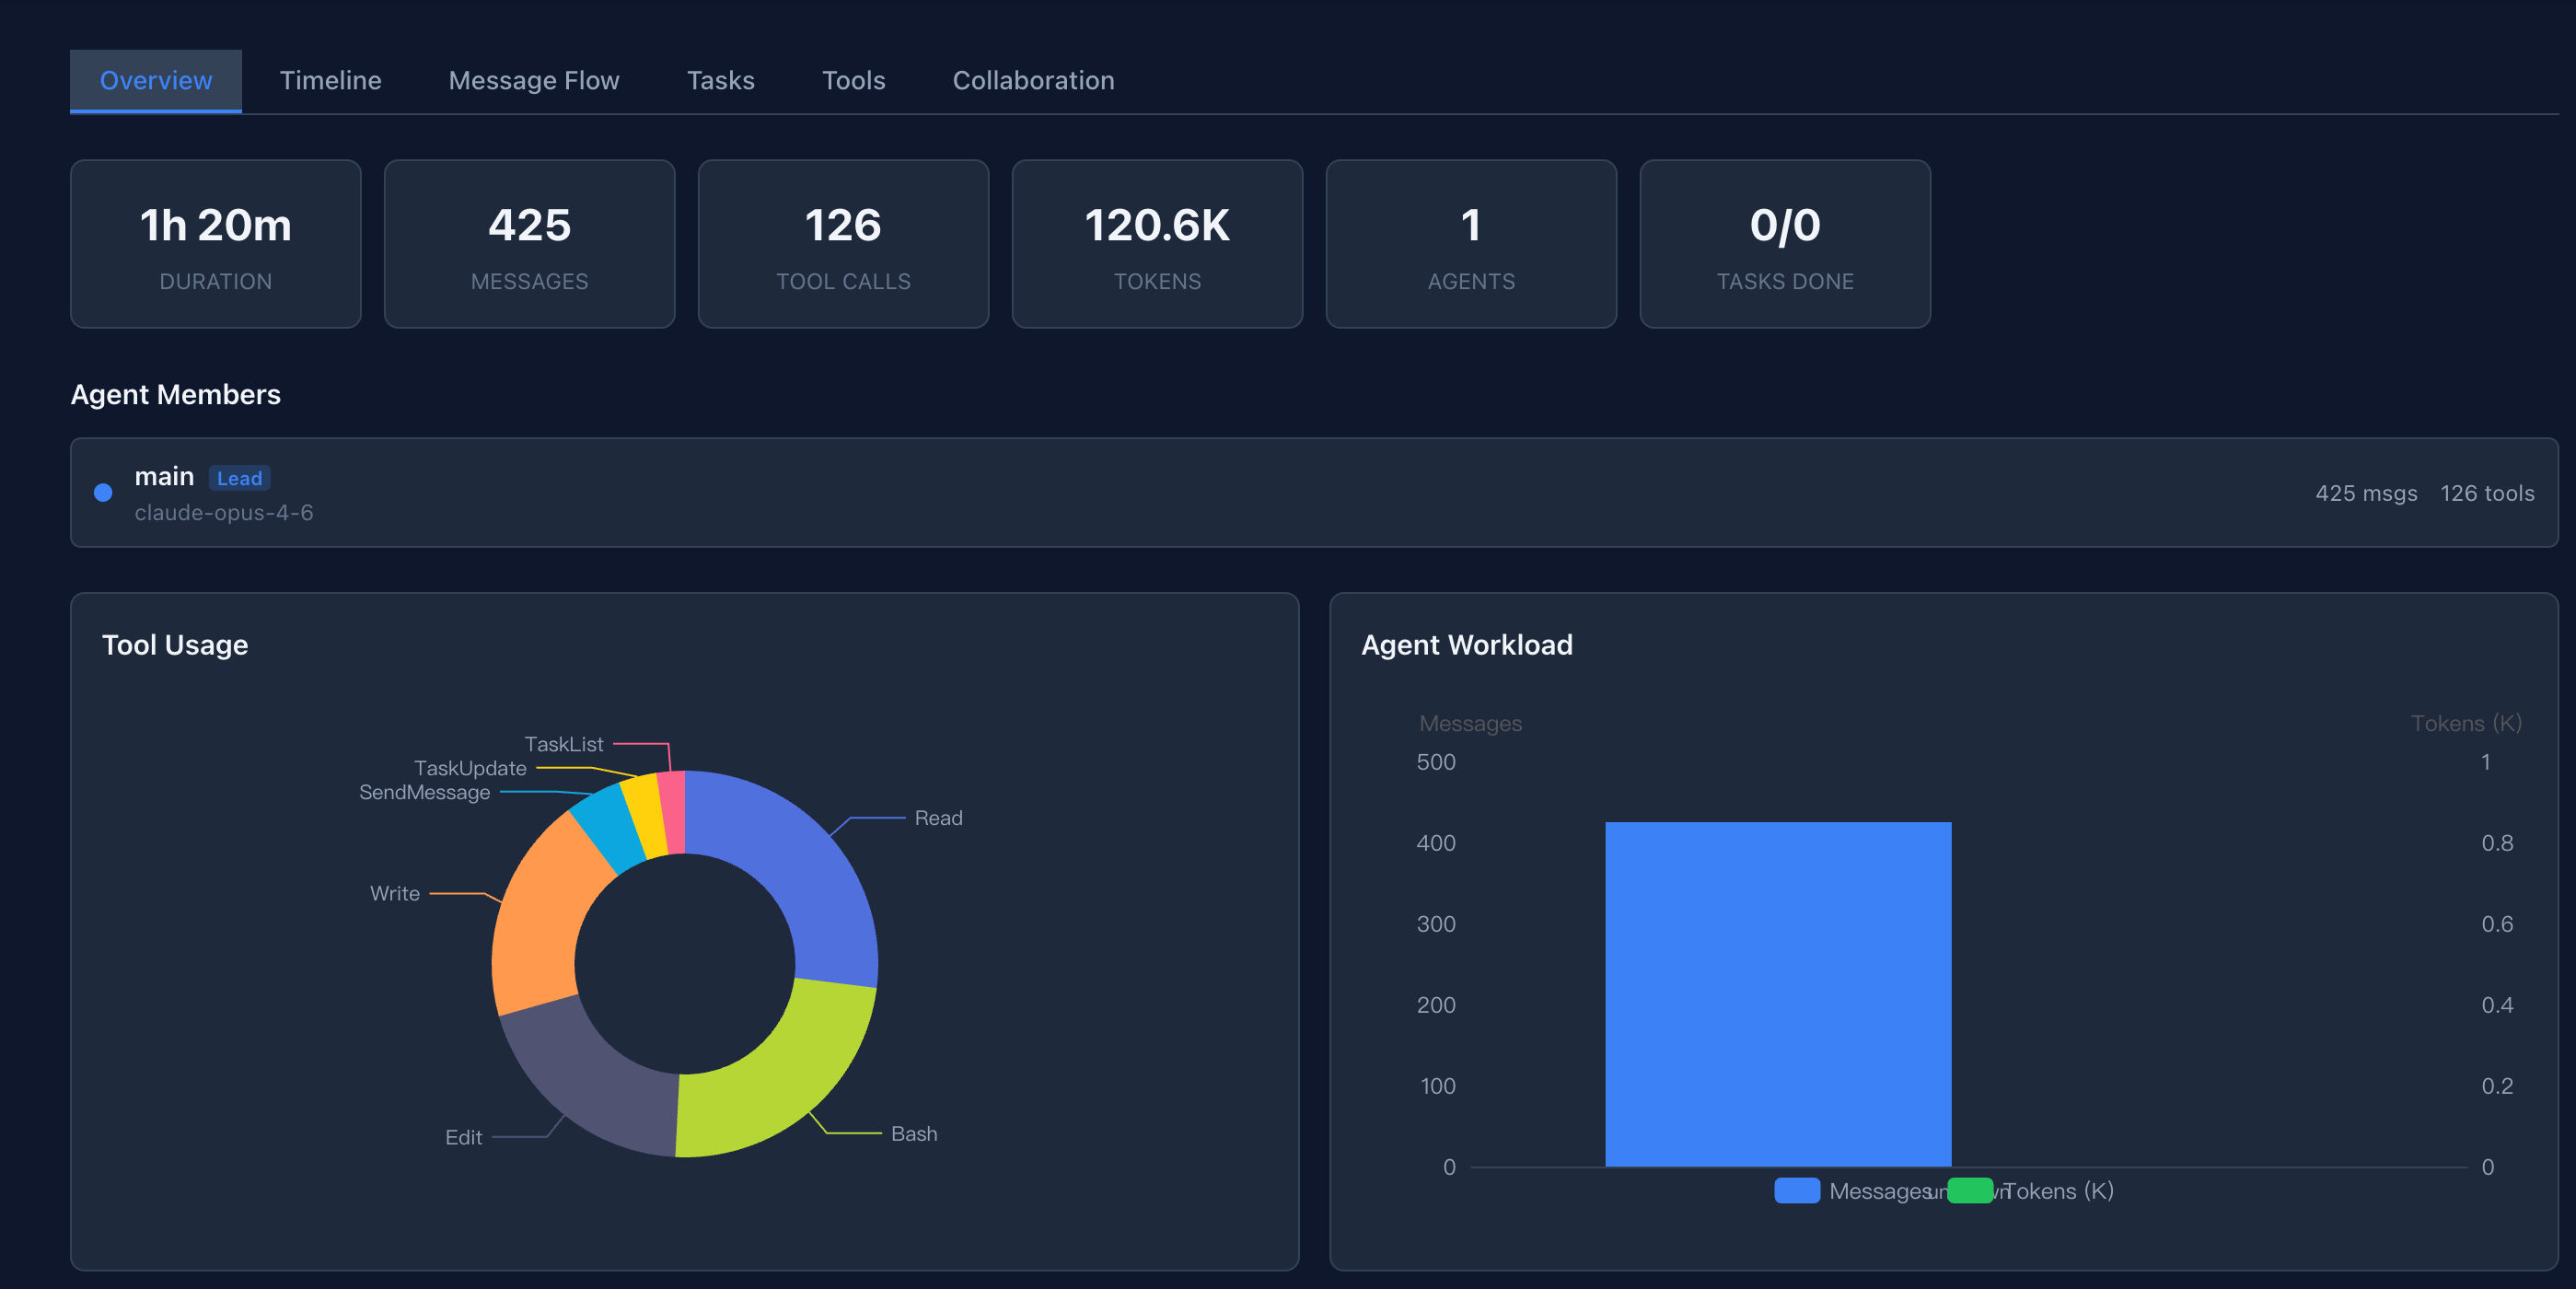Click the cyan SendMessage donut slice
This screenshot has width=2576, height=1289.
609,825
